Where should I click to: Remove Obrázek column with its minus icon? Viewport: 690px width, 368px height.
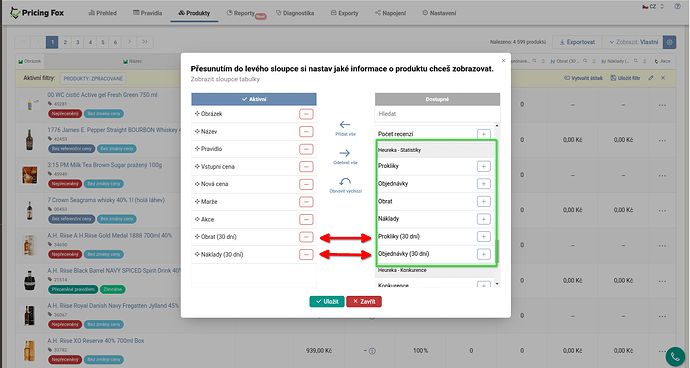click(306, 114)
